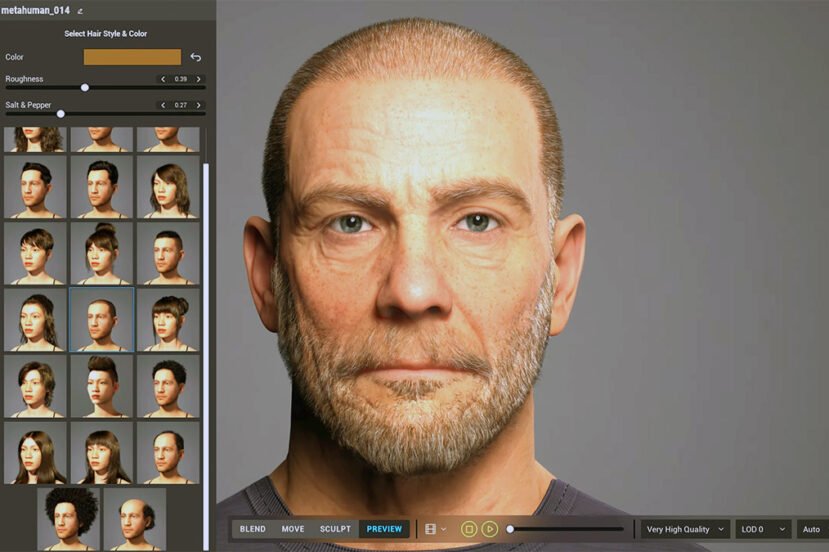Open the Very High Quality dropdown
The image size is (829, 552).
coord(685,529)
